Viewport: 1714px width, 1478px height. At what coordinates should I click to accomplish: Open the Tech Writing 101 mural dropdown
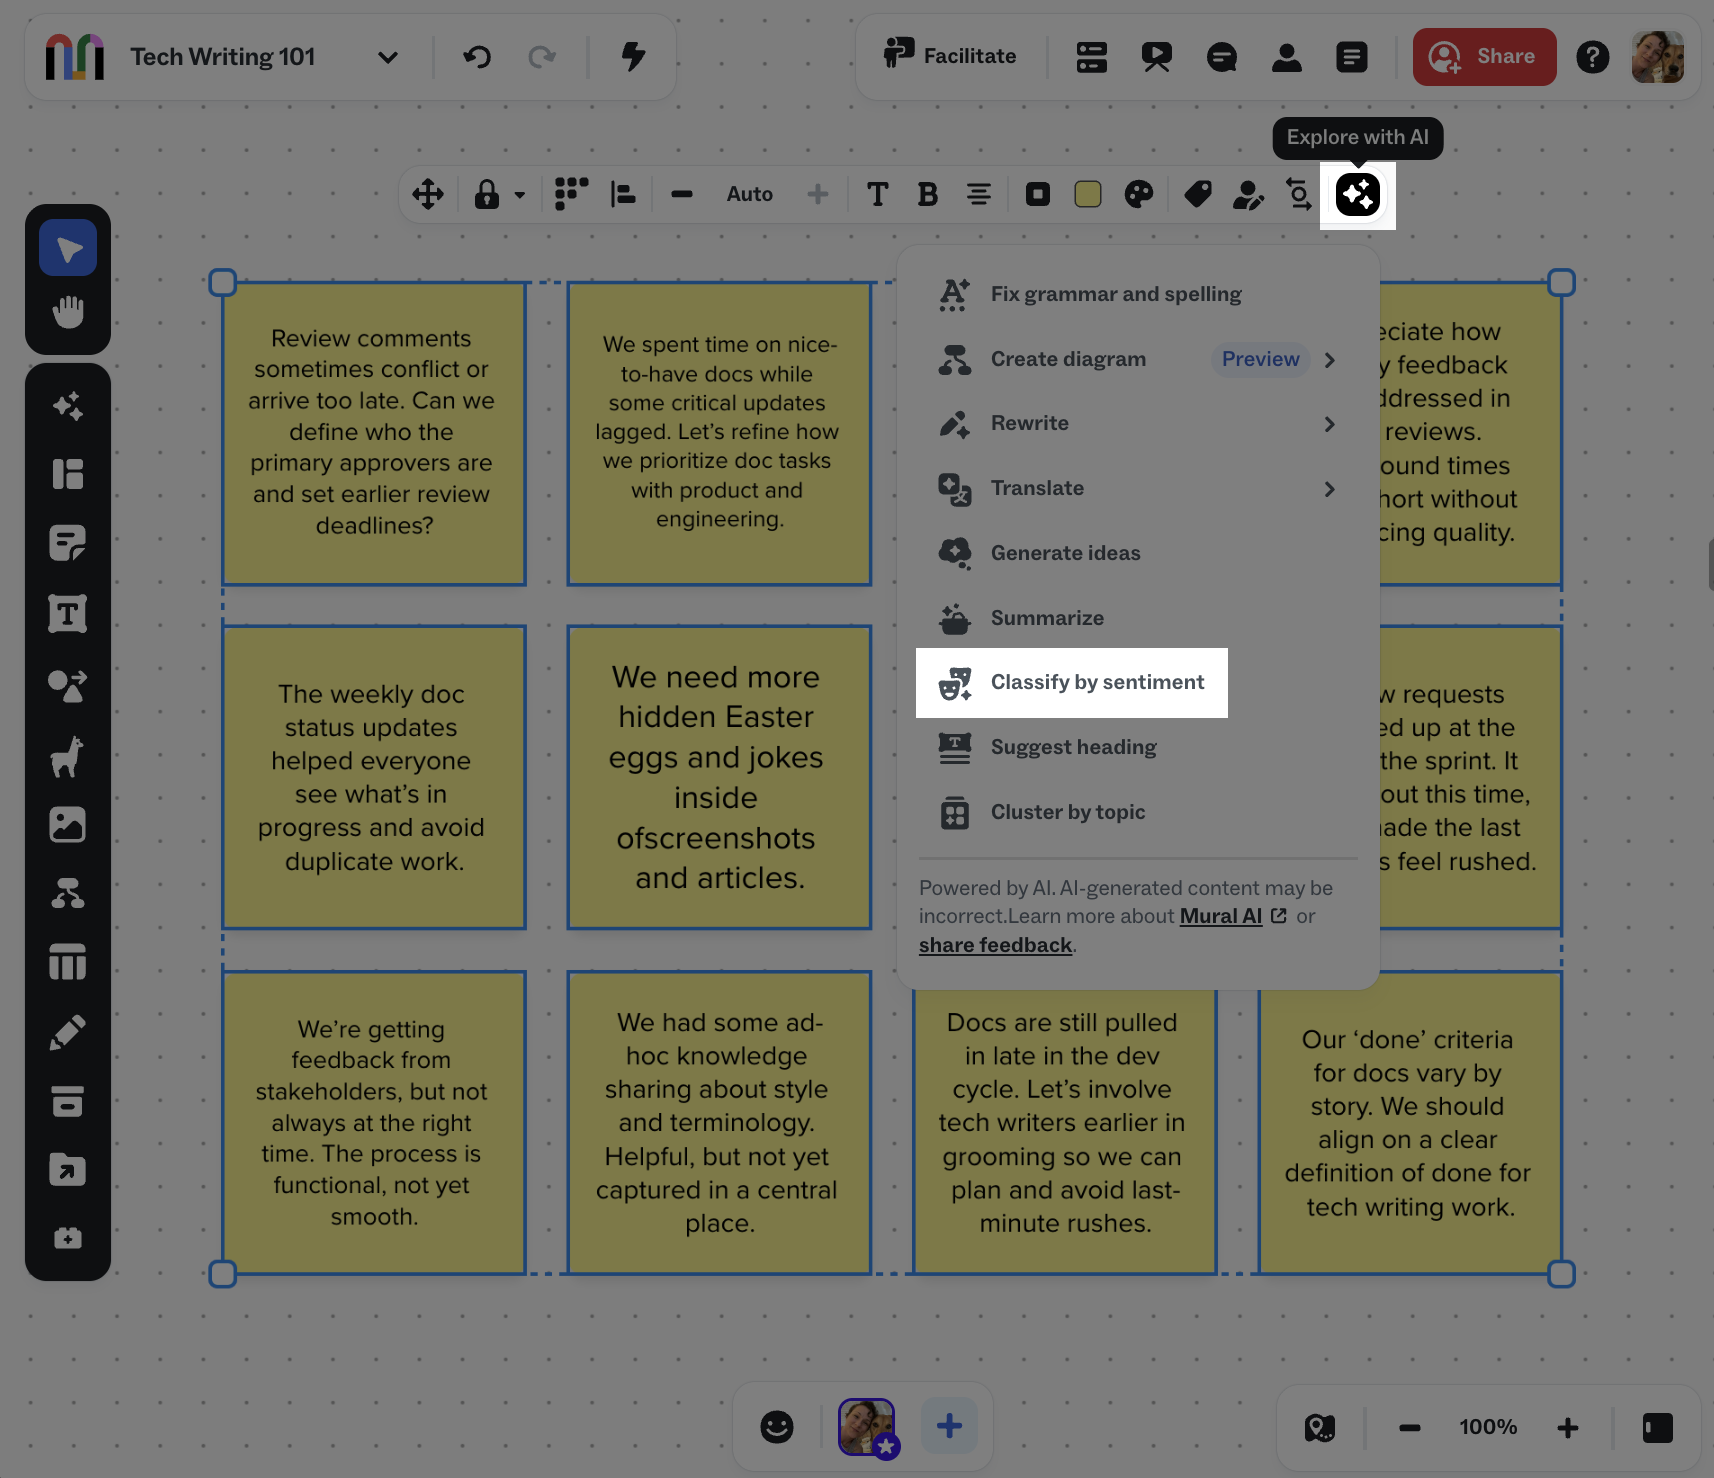(388, 57)
